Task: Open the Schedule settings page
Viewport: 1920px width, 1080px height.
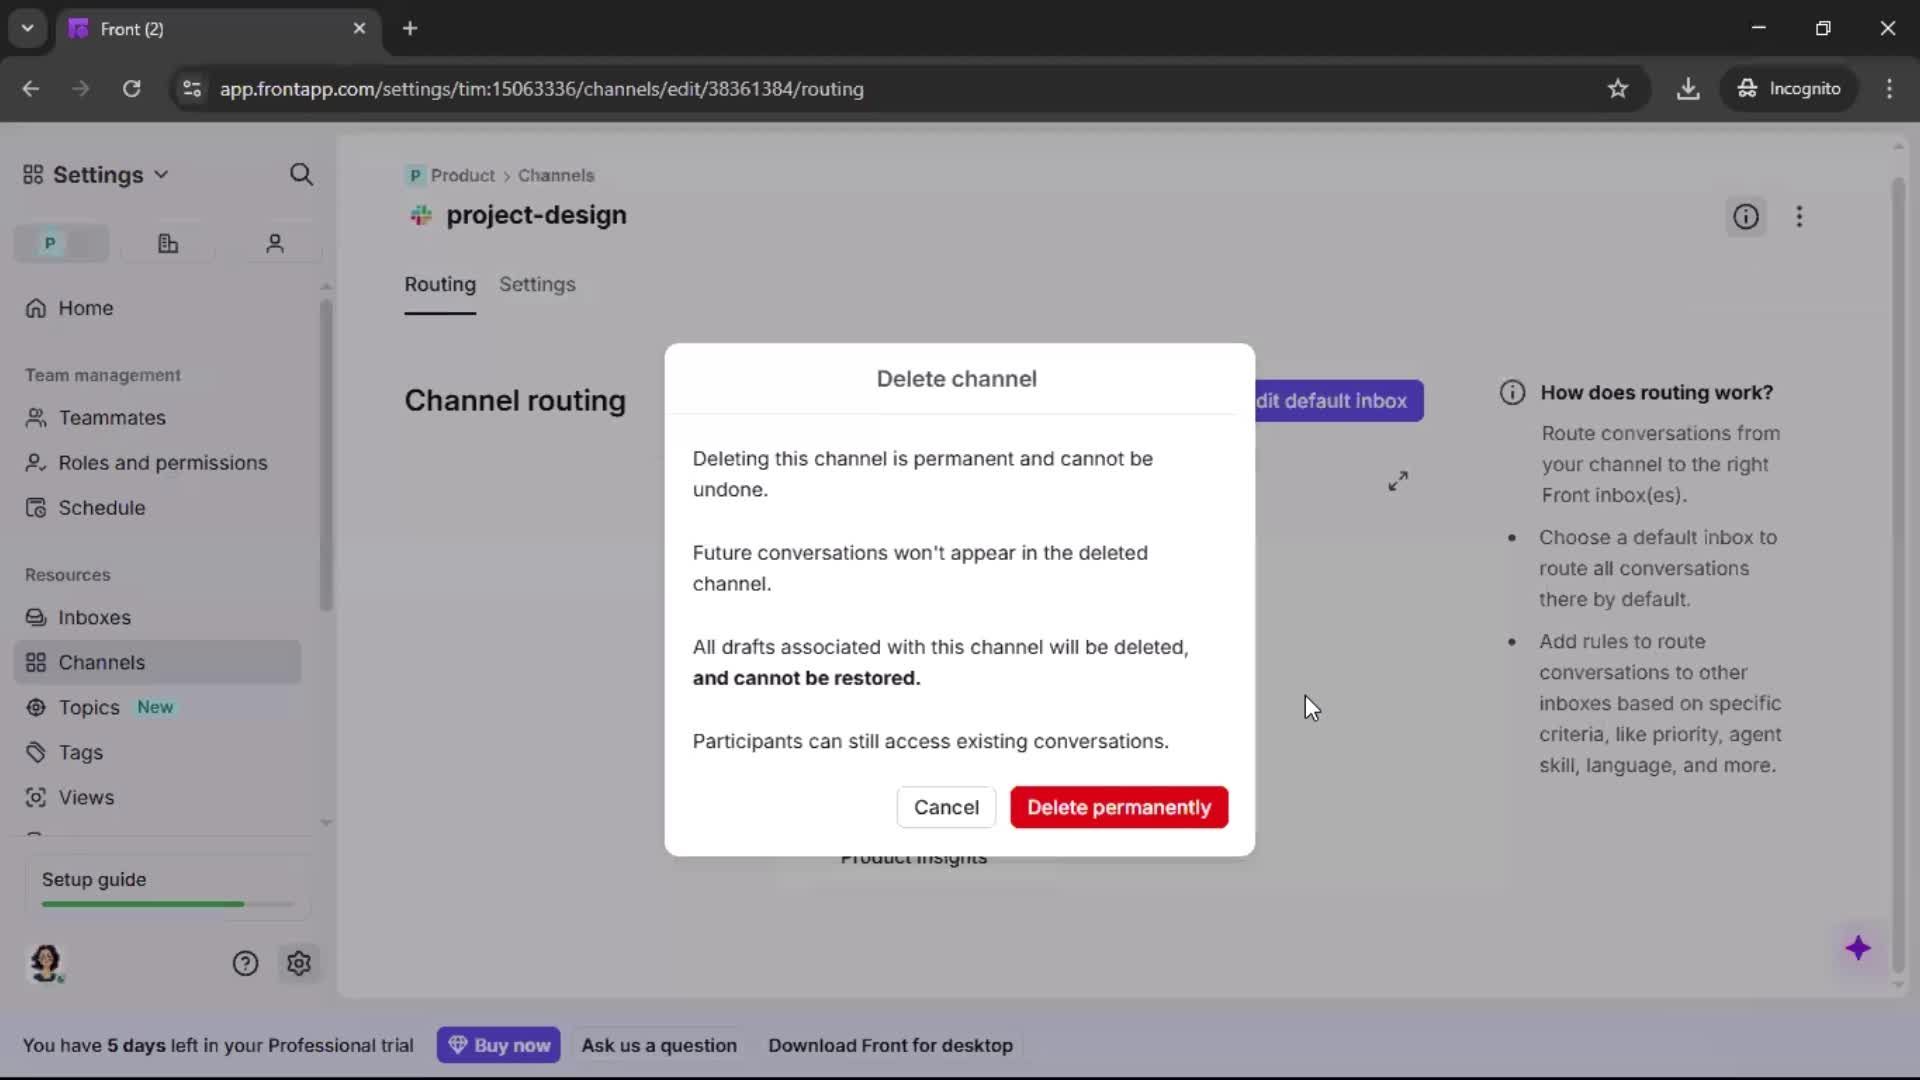Action: click(x=100, y=508)
